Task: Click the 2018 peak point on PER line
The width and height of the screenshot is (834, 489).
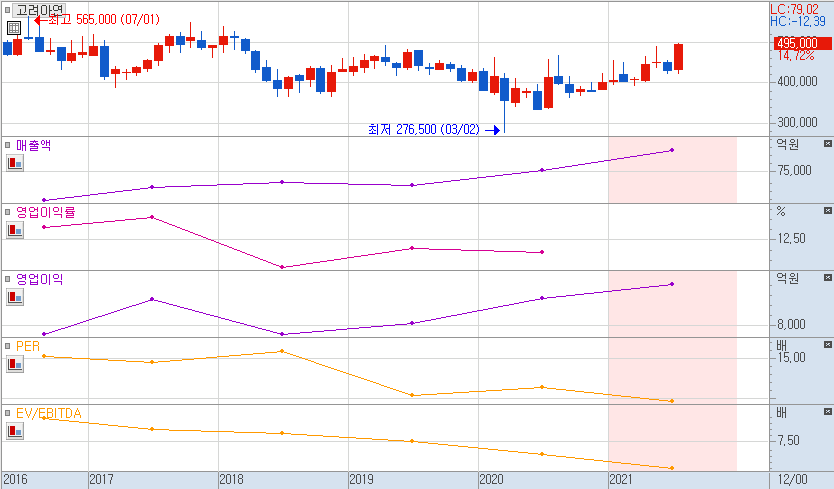Action: tap(282, 351)
